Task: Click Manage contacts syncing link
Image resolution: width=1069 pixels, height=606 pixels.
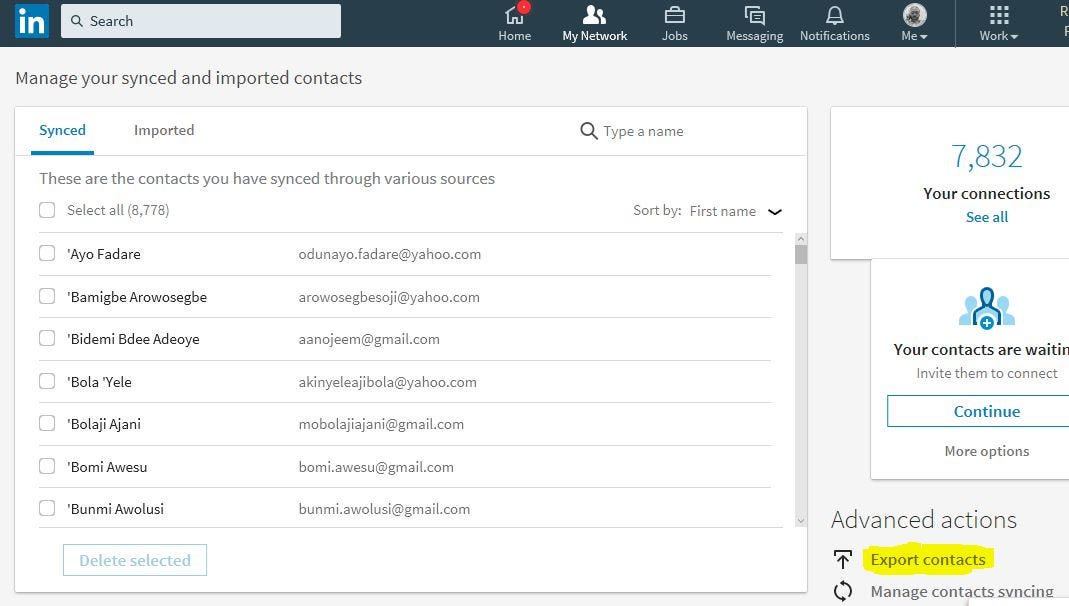Action: pyautogui.click(x=962, y=592)
